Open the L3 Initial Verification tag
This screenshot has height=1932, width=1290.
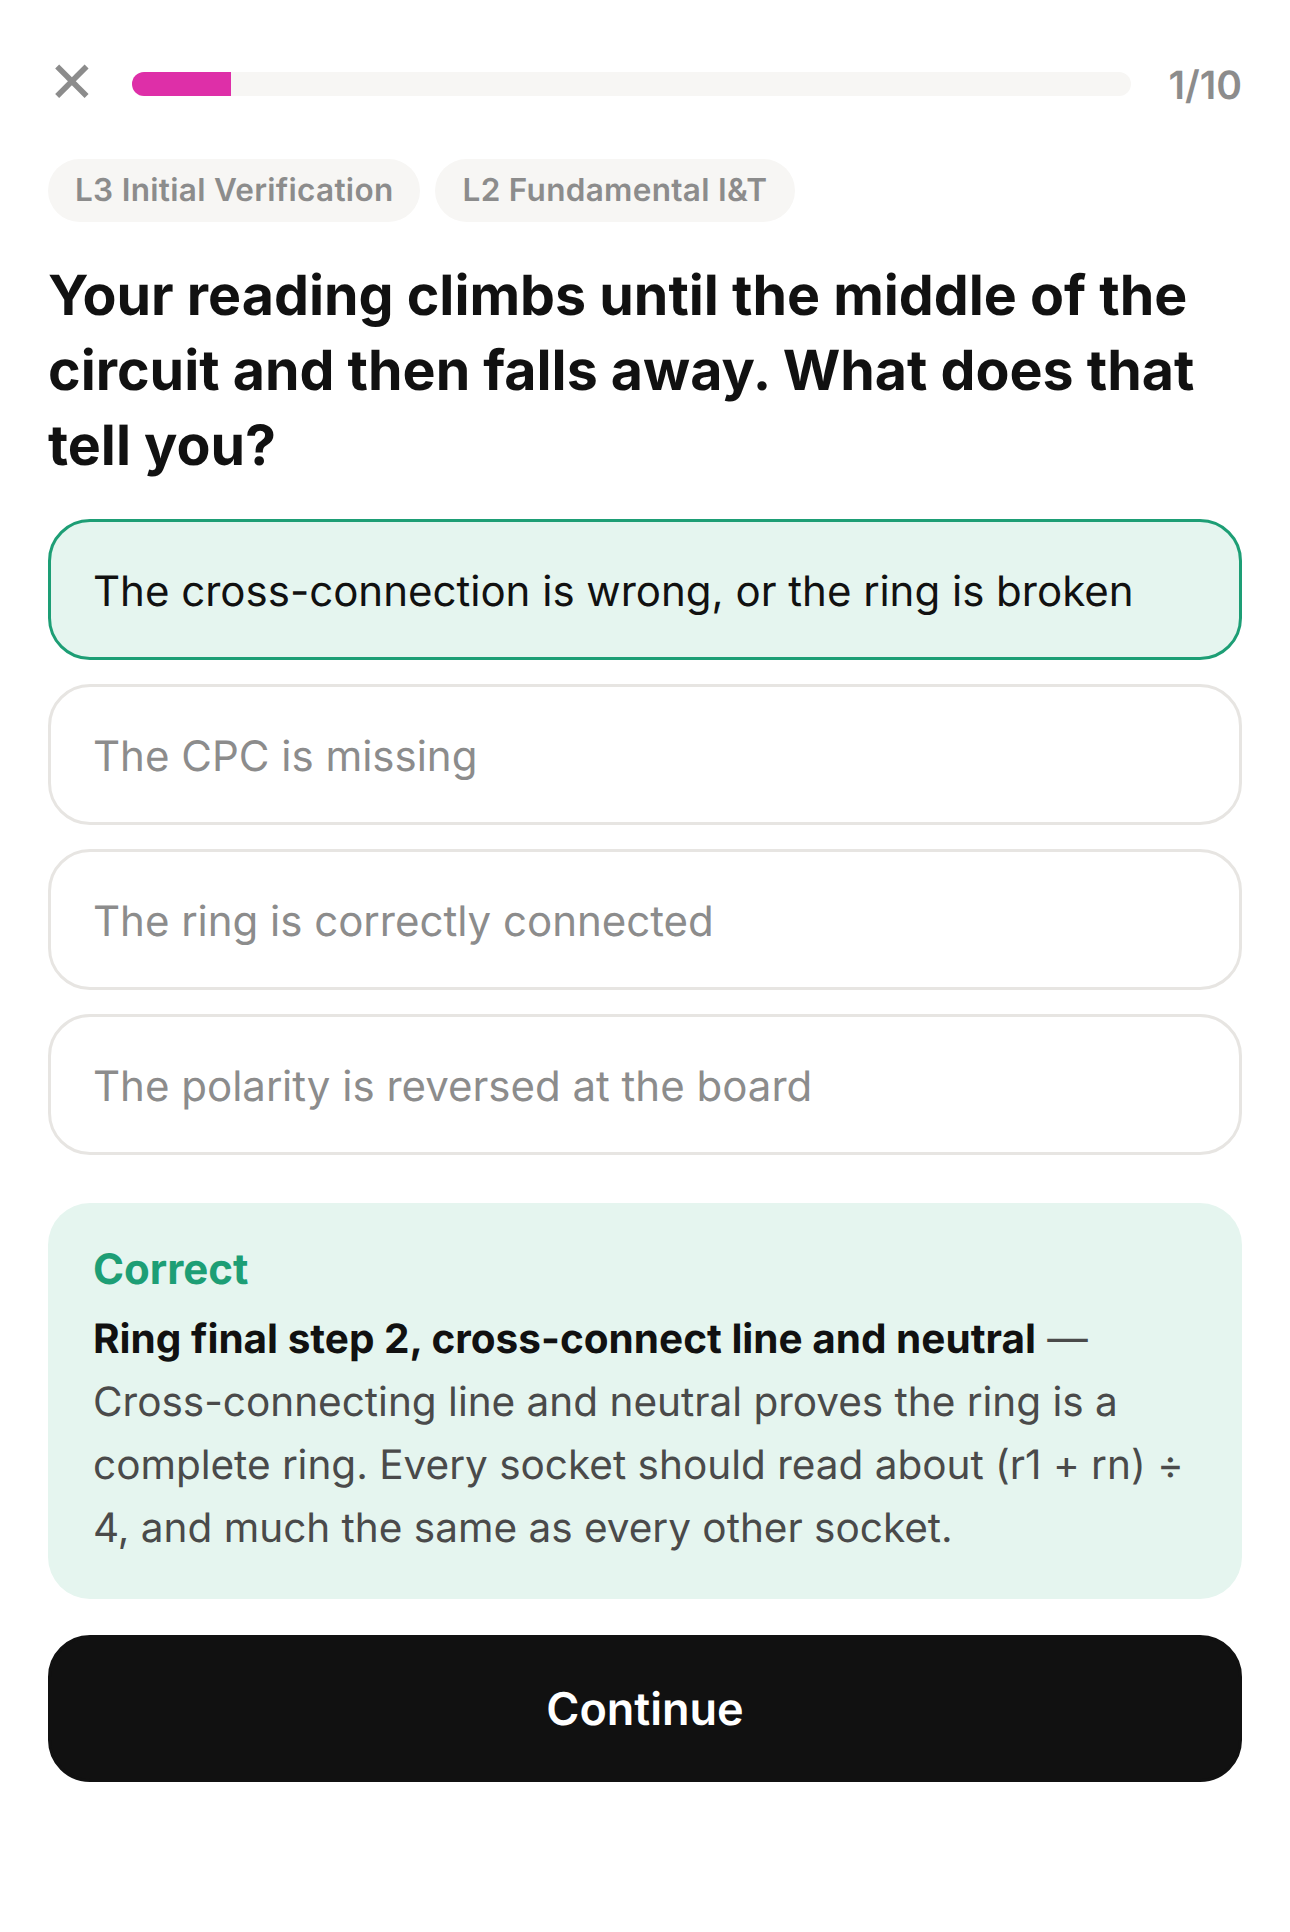pos(234,190)
